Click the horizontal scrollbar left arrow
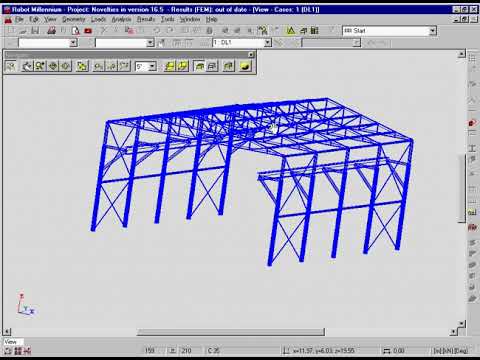Screen dimensions: 480x360 [x=7, y=332]
